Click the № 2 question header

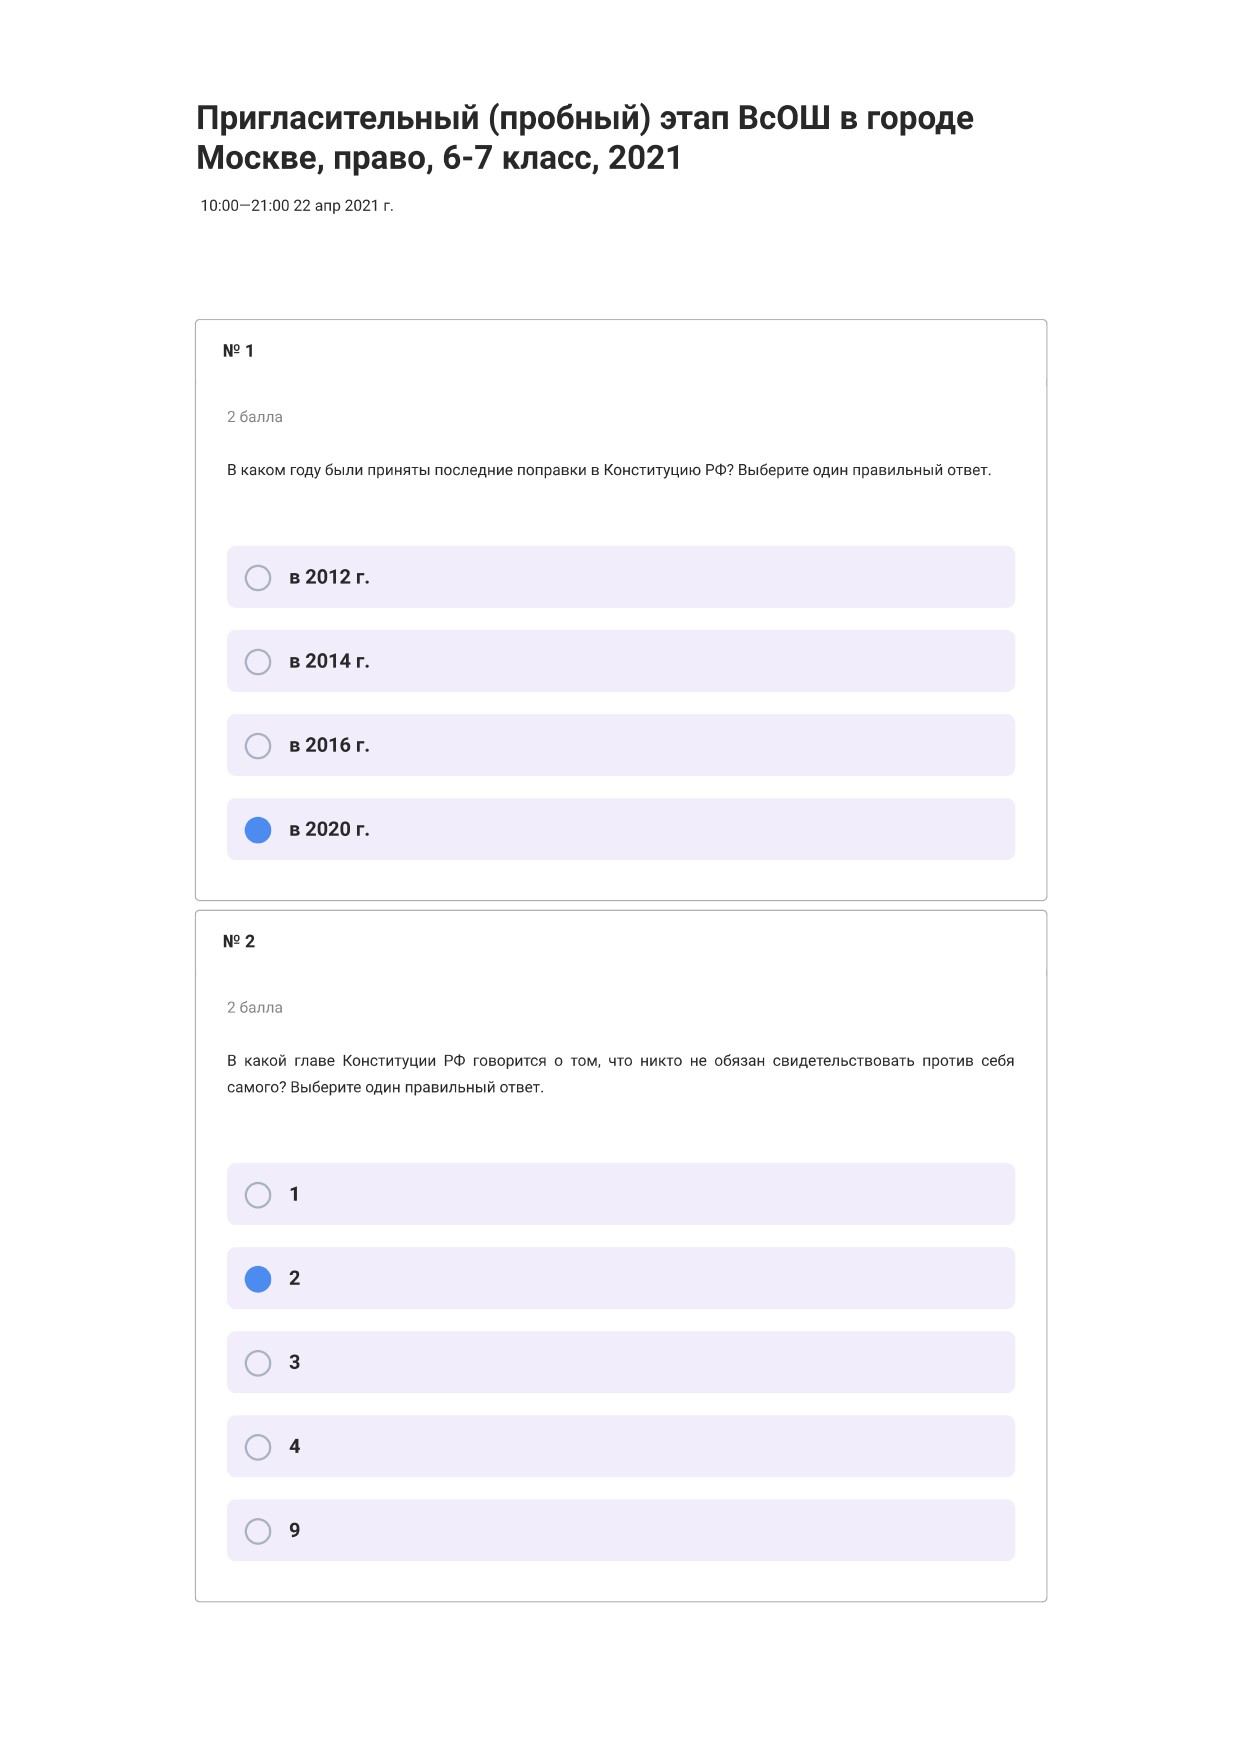click(239, 942)
